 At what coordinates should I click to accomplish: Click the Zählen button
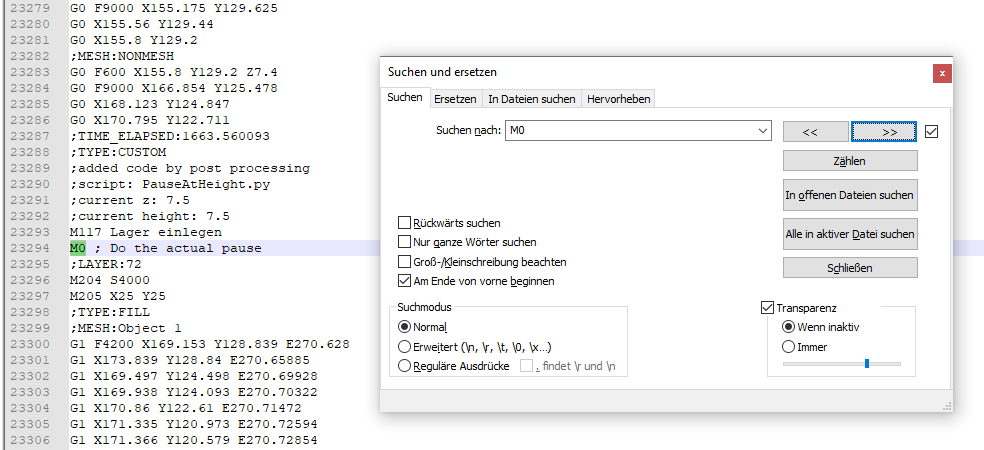coord(850,161)
